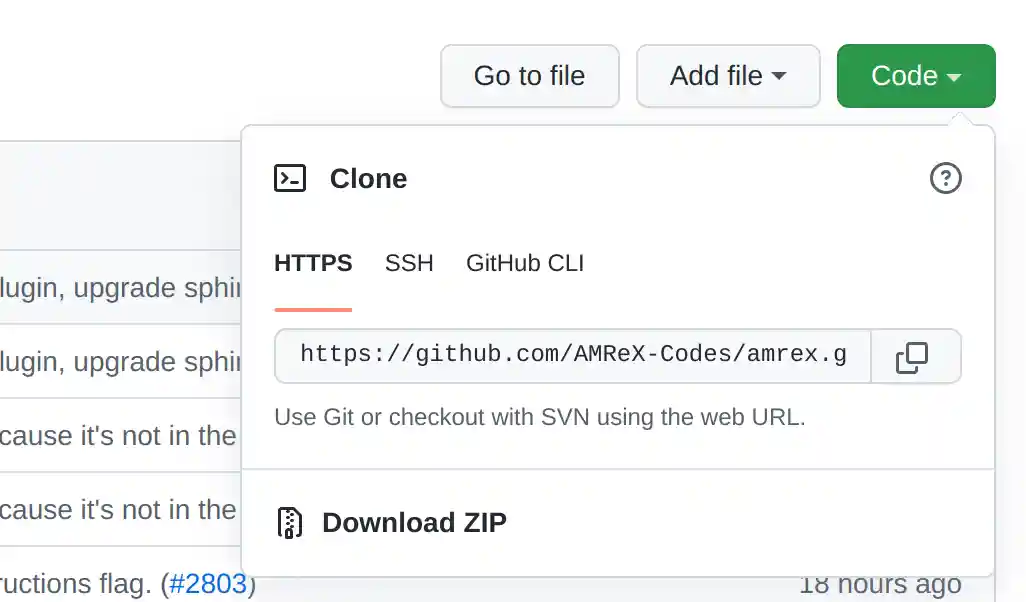Switch to the SSH tab
1026x602 pixels.
pyautogui.click(x=408, y=263)
